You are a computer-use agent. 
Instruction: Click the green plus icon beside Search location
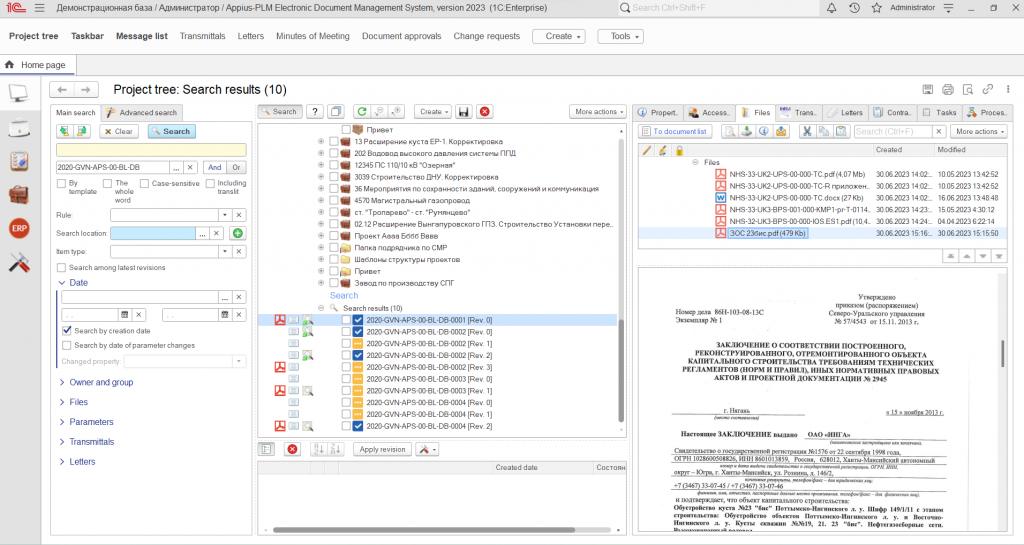tap(237, 233)
